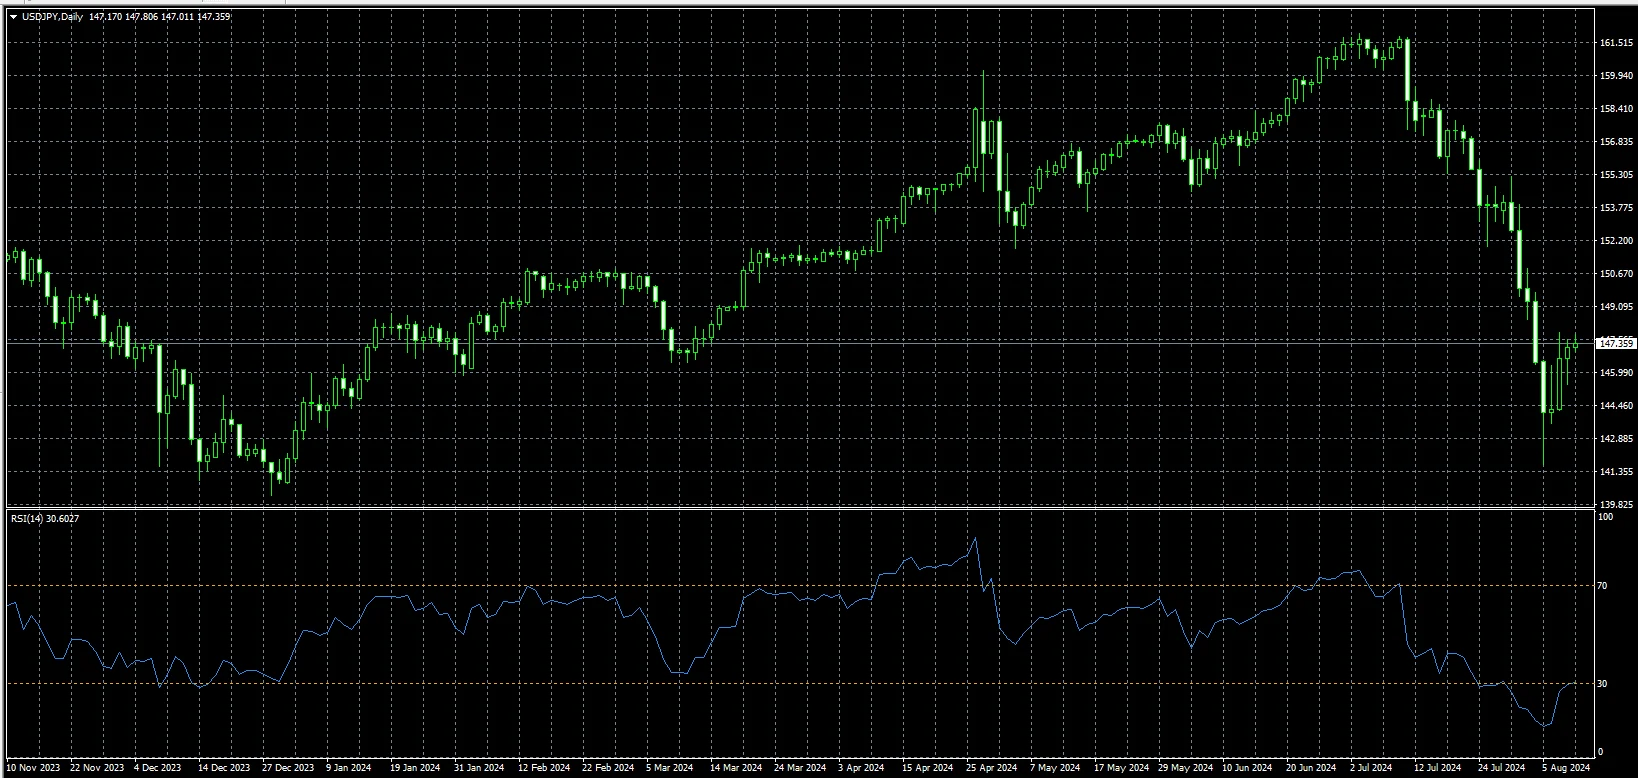Click the 14 Mar 2024 date label
1638x778 pixels.
click(735, 769)
